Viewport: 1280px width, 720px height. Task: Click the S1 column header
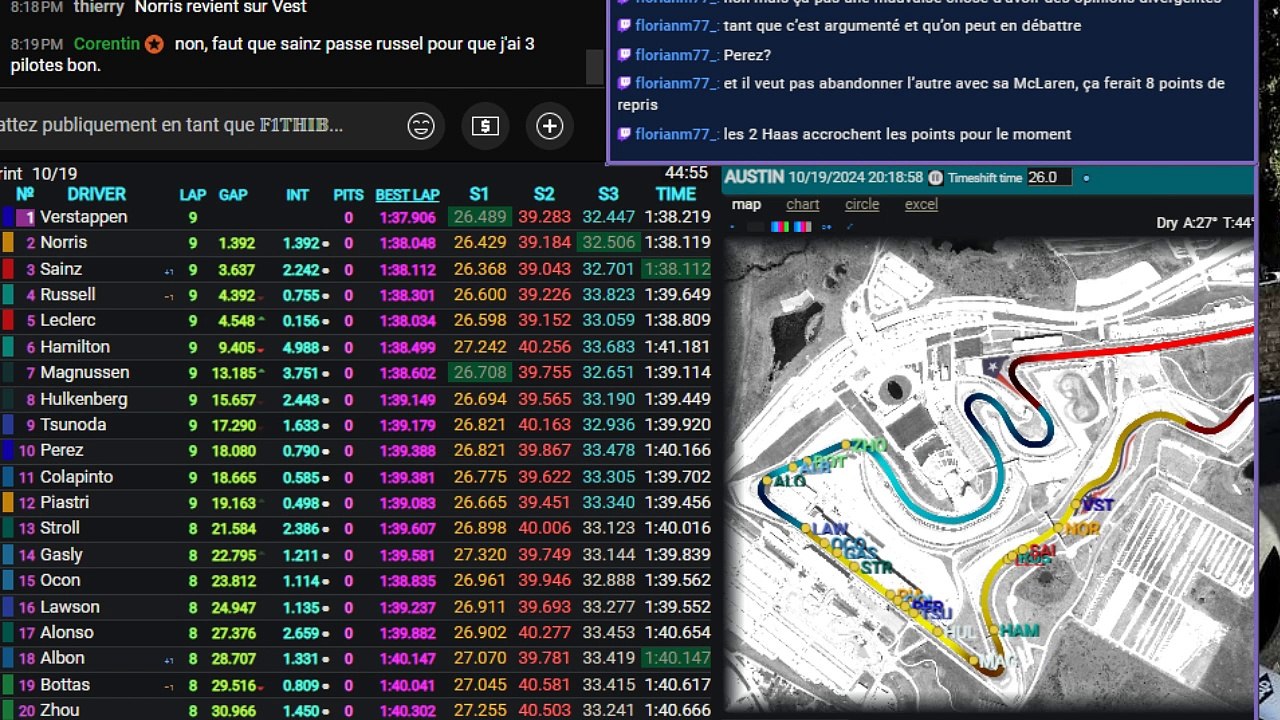coord(479,194)
